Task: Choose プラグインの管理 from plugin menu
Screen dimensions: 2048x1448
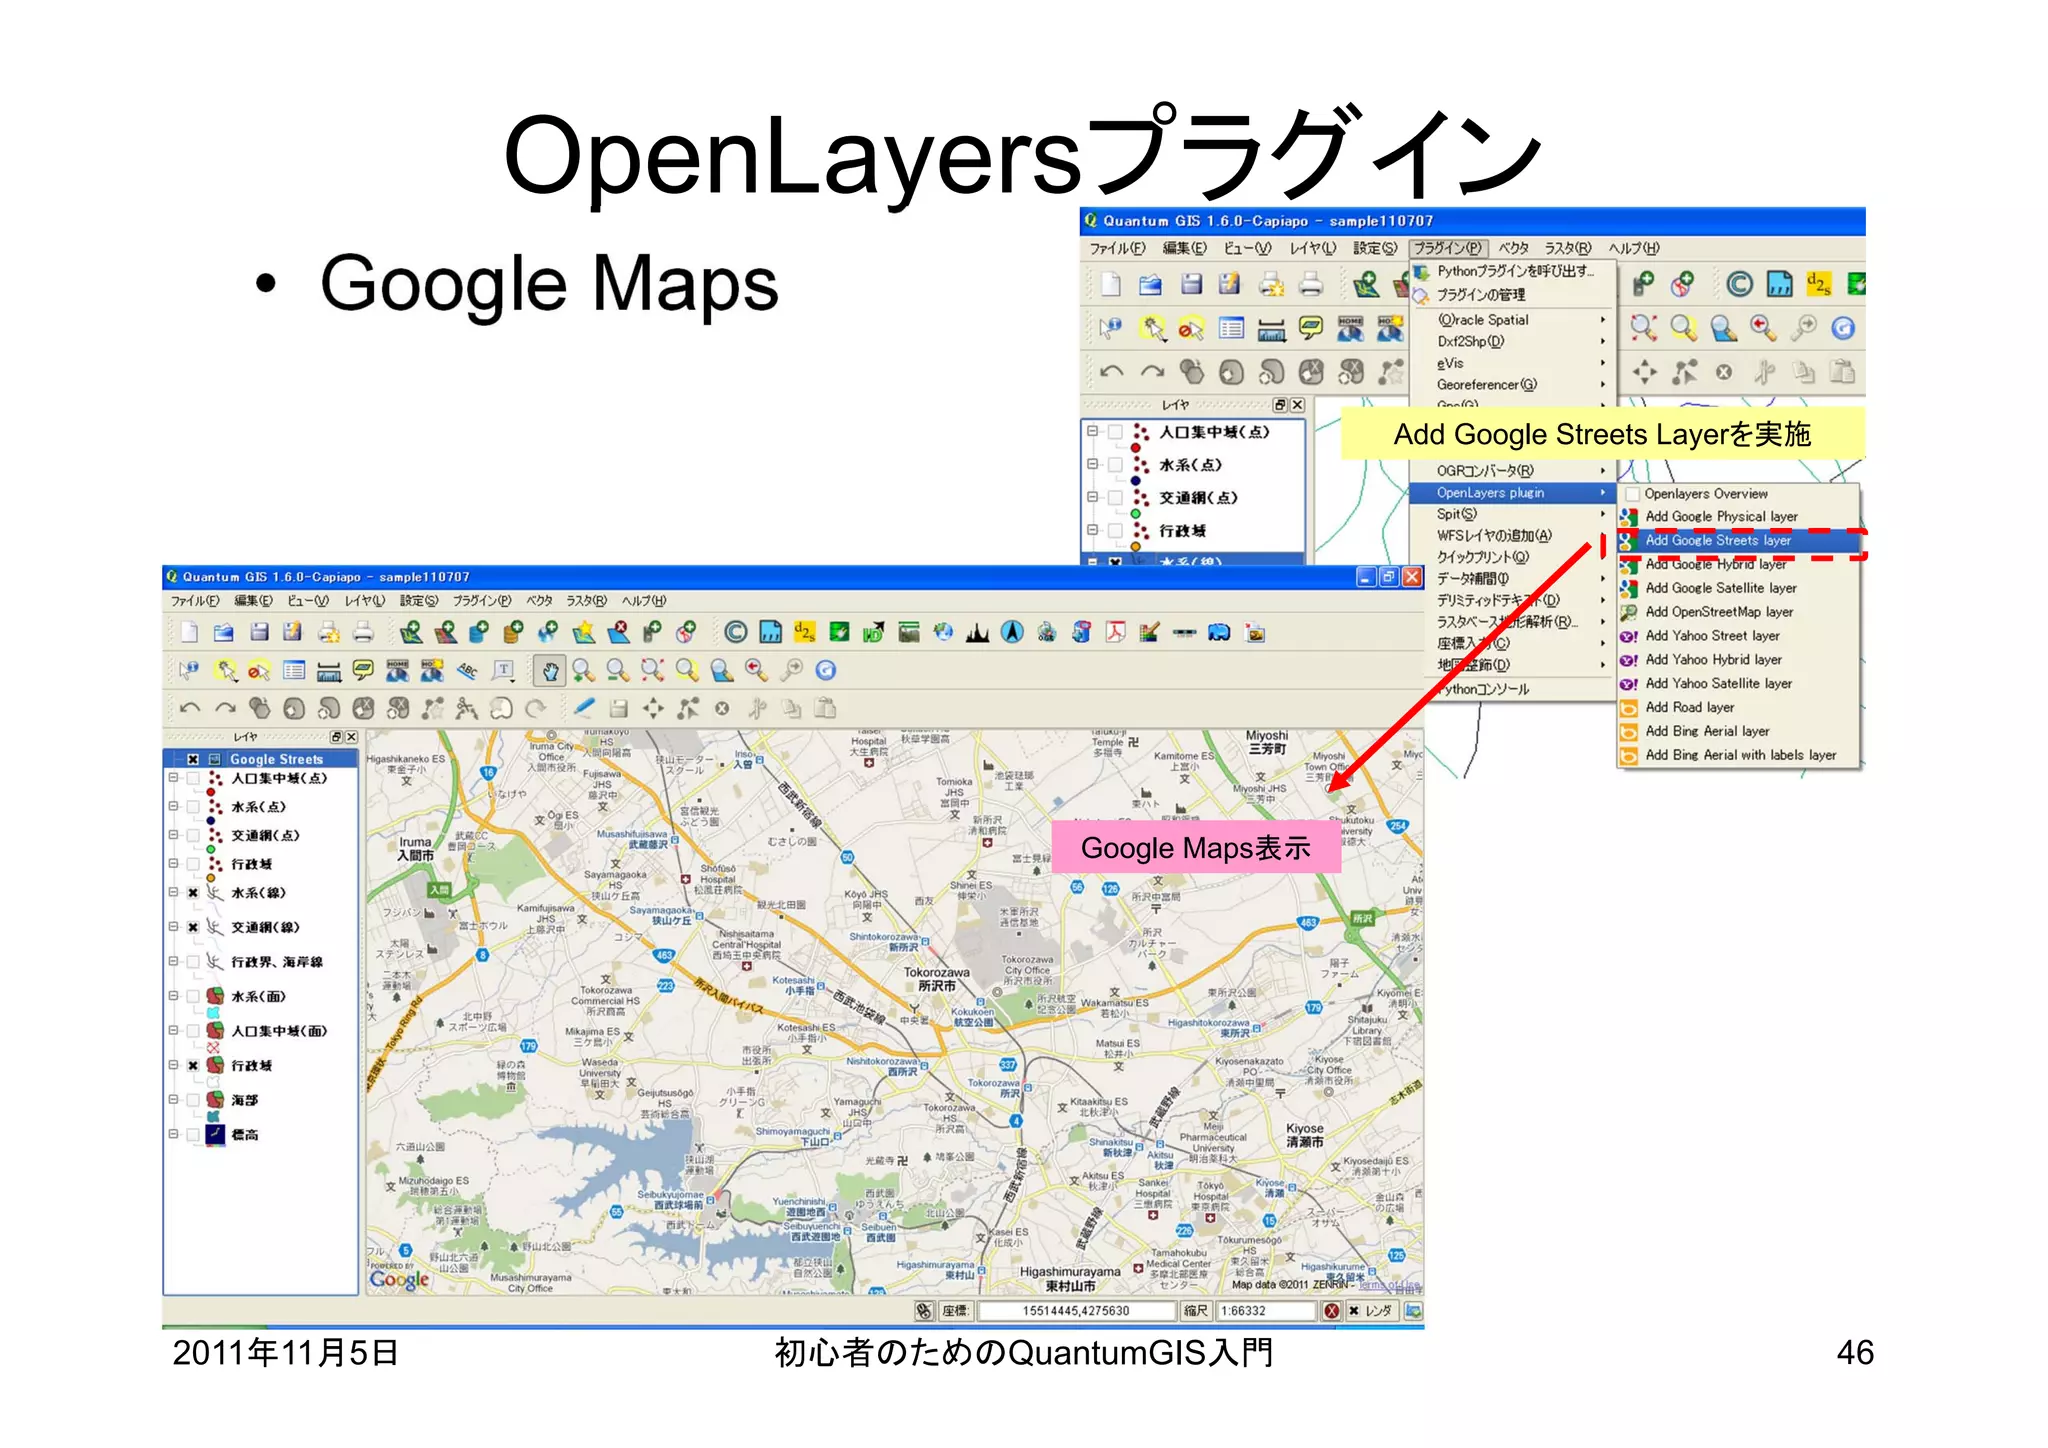Action: pyautogui.click(x=1512, y=295)
